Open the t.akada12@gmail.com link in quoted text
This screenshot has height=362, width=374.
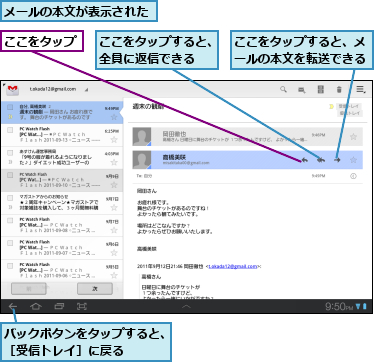pyautogui.click(x=233, y=266)
